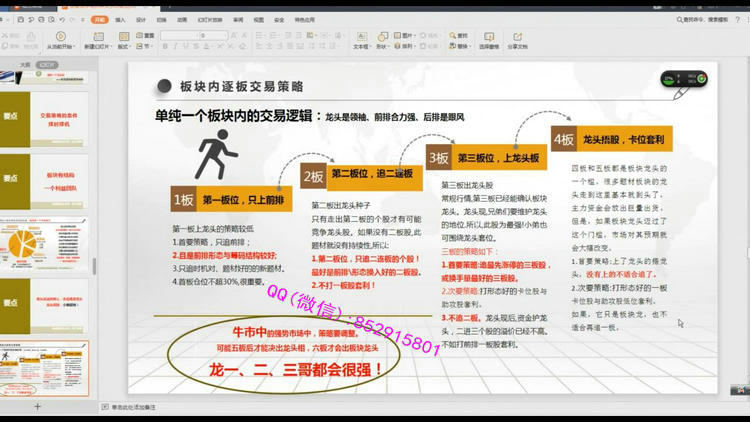The image size is (750, 422).
Task: Open the 选择窗格 selection pane
Action: click(x=488, y=40)
